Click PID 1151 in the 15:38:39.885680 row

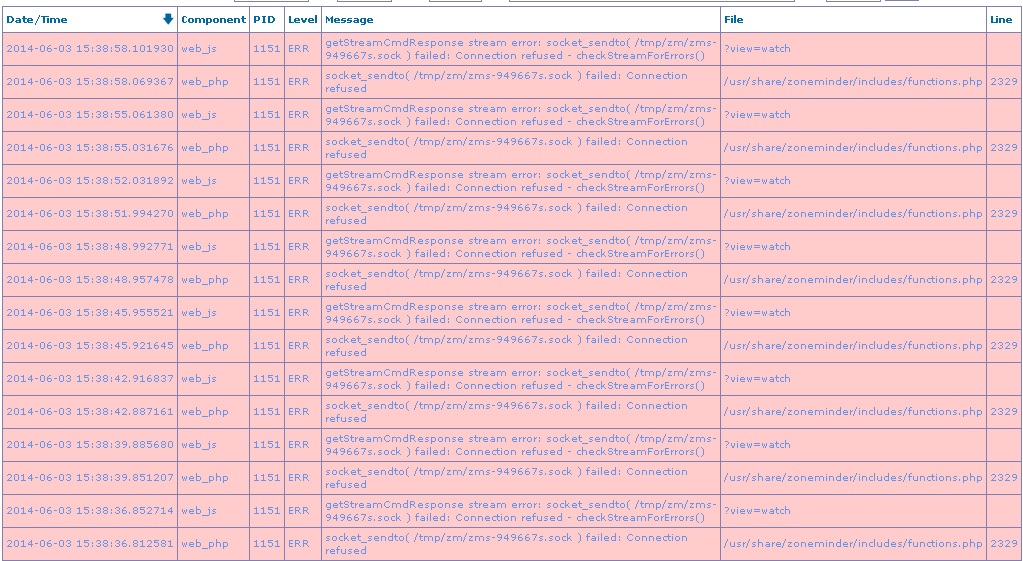click(266, 444)
